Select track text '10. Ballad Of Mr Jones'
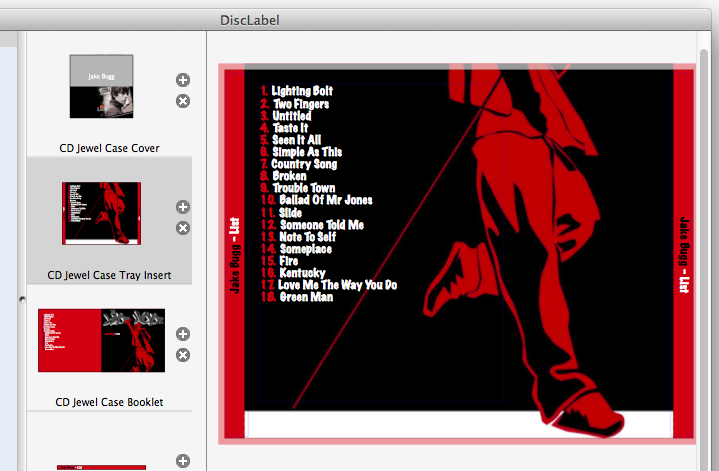The image size is (719, 471). click(x=316, y=200)
